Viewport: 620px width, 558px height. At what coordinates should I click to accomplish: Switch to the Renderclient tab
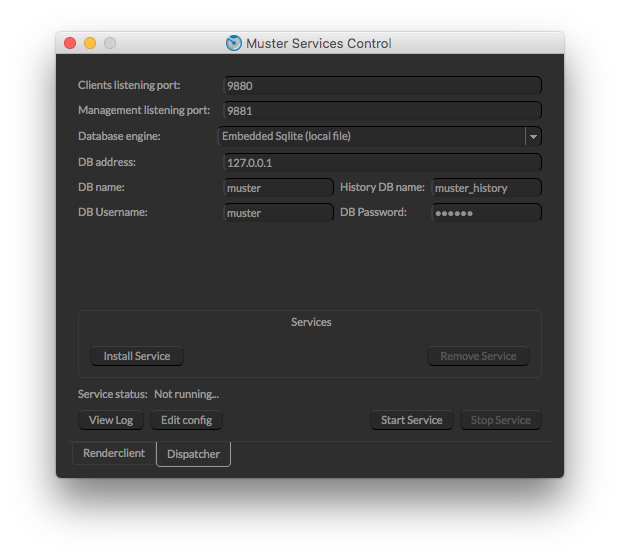pyautogui.click(x=114, y=453)
